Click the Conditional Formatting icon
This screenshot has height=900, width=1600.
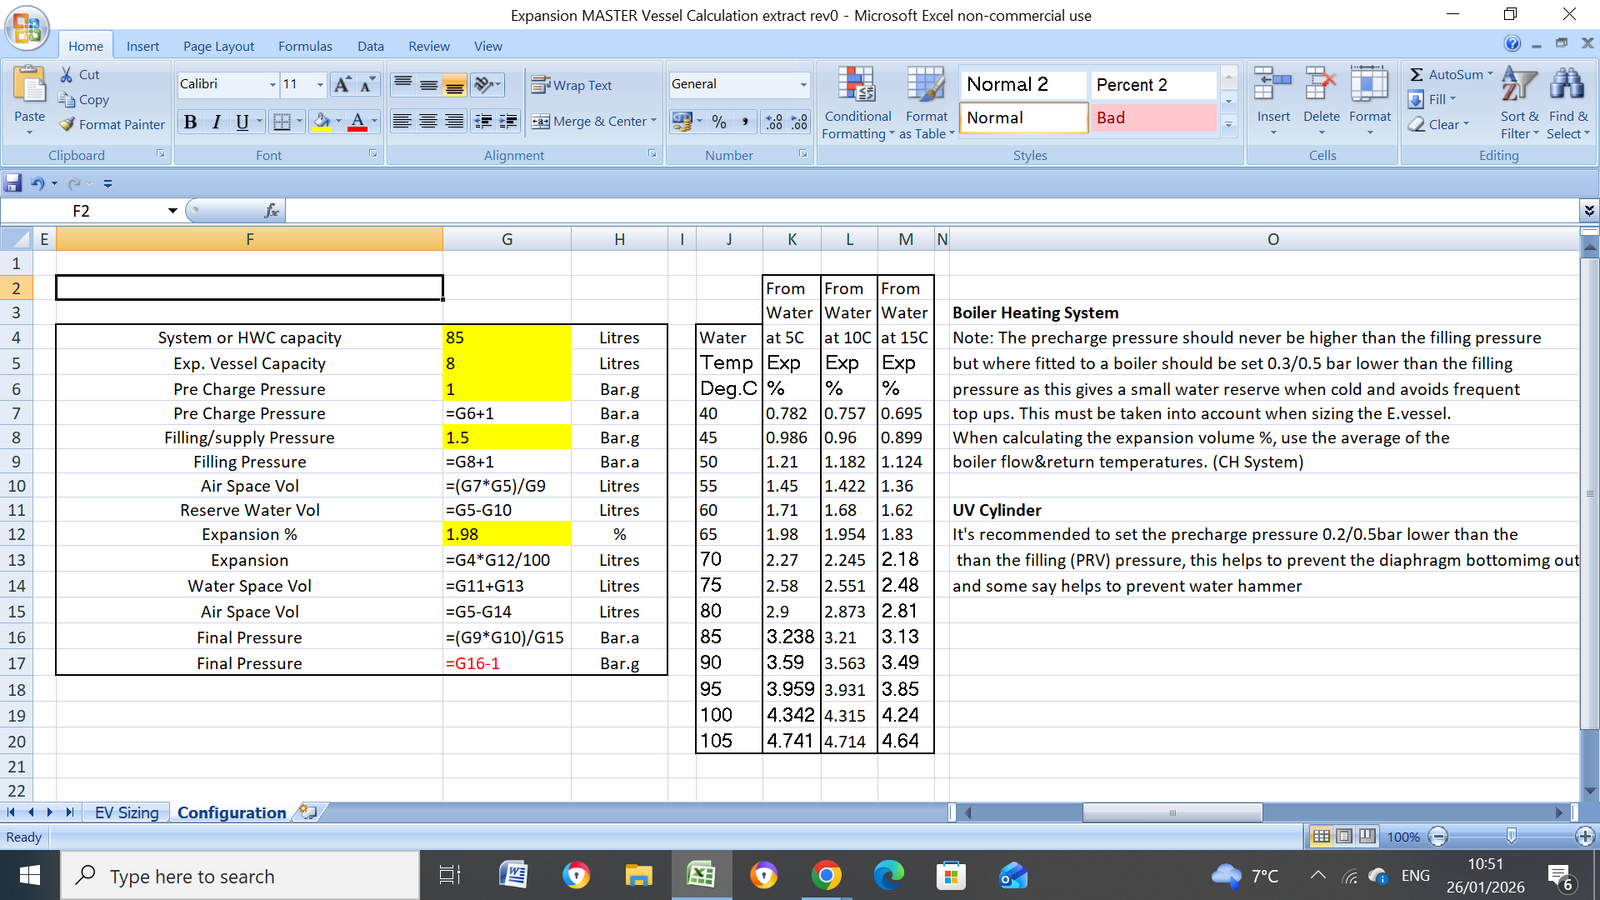pos(857,87)
